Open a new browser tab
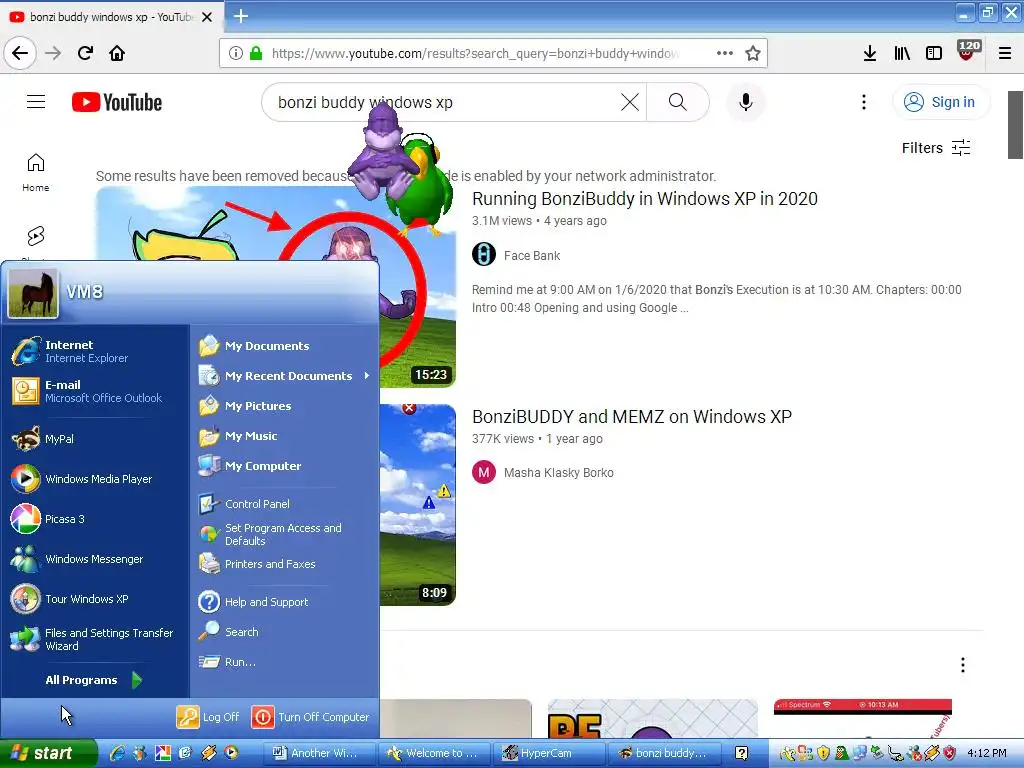 point(240,16)
